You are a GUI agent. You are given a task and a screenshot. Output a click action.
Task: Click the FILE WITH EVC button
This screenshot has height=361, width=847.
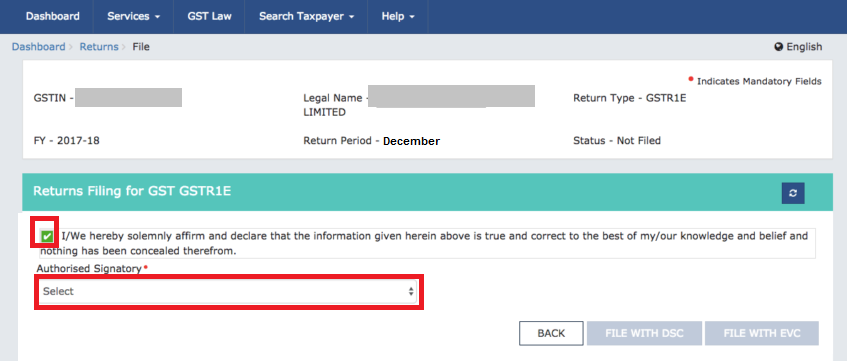click(762, 333)
